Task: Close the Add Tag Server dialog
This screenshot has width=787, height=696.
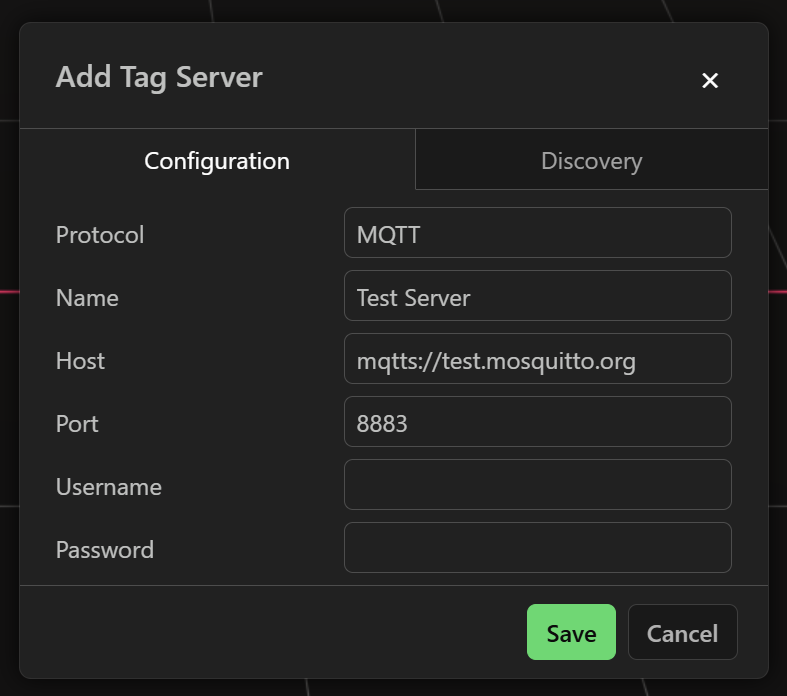Action: pos(710,81)
